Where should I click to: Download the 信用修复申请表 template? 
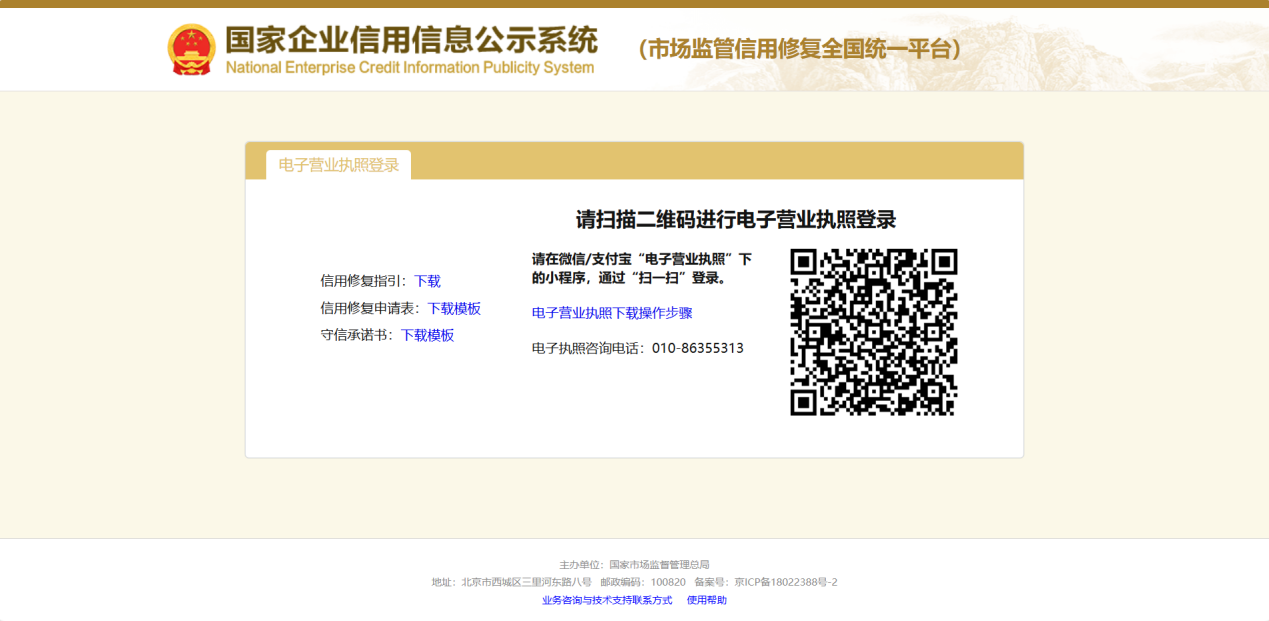pos(454,308)
